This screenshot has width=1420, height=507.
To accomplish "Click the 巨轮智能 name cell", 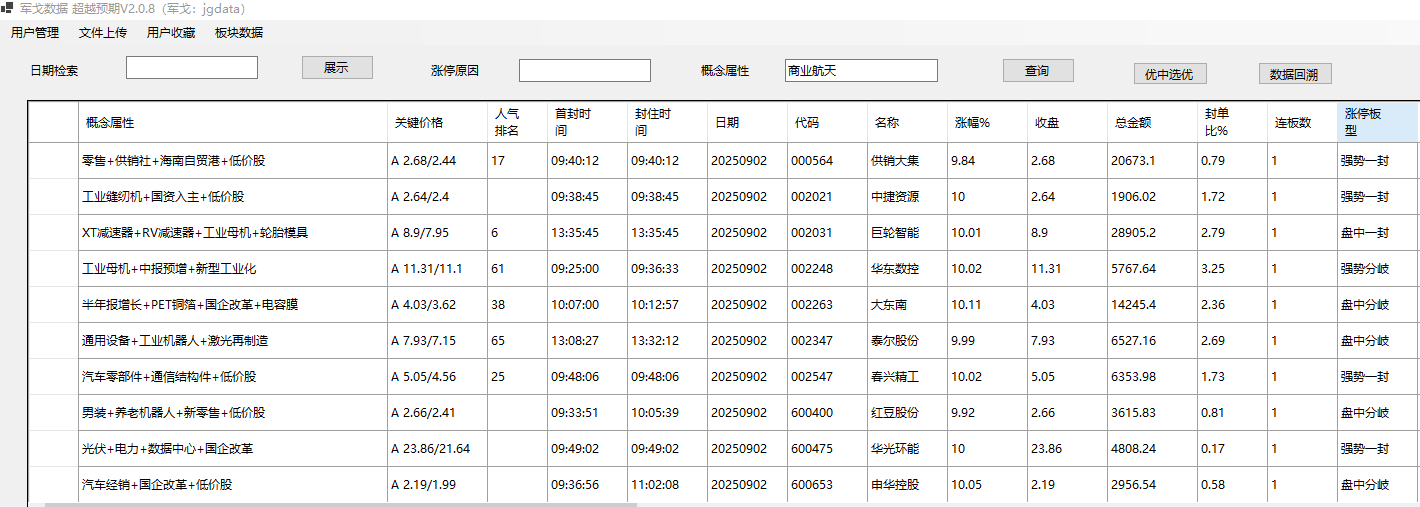I will point(894,233).
